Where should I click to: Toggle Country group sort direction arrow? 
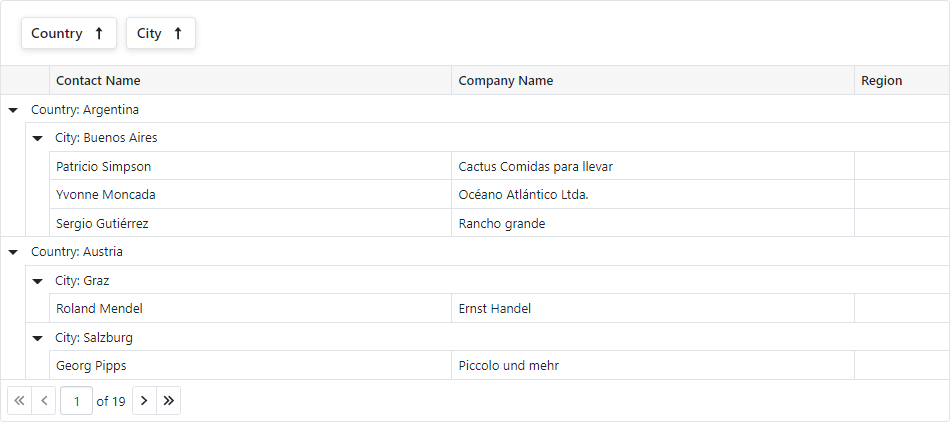click(99, 33)
